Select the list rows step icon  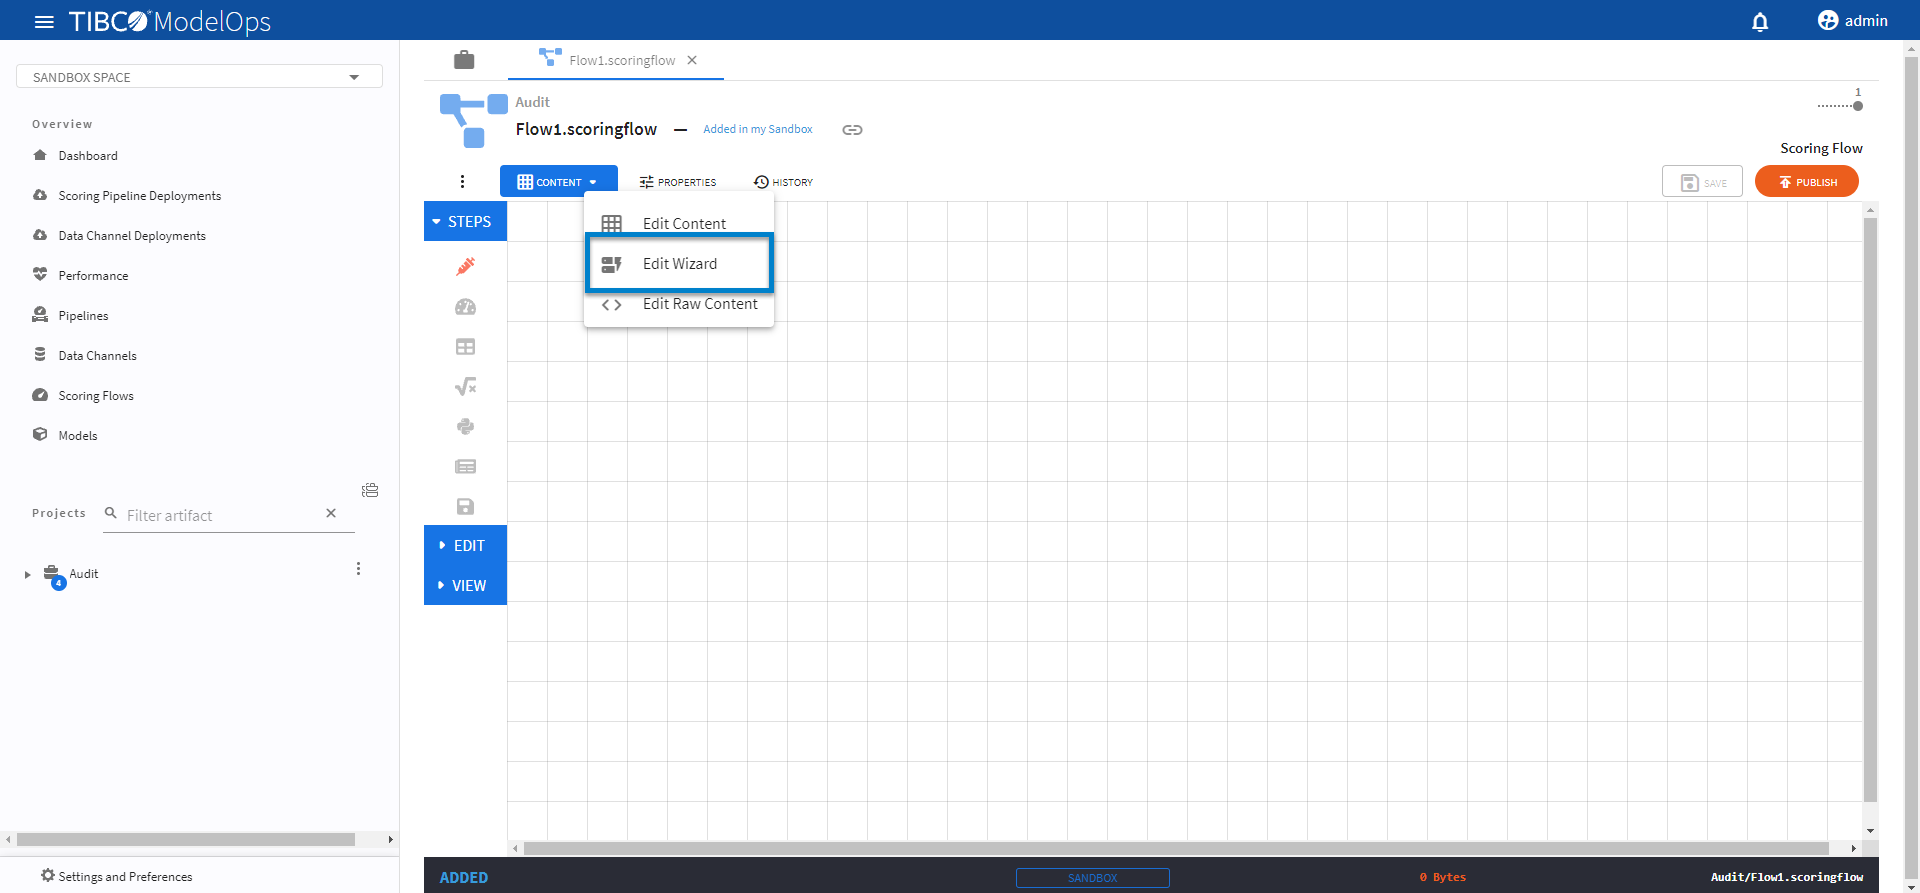coord(465,466)
